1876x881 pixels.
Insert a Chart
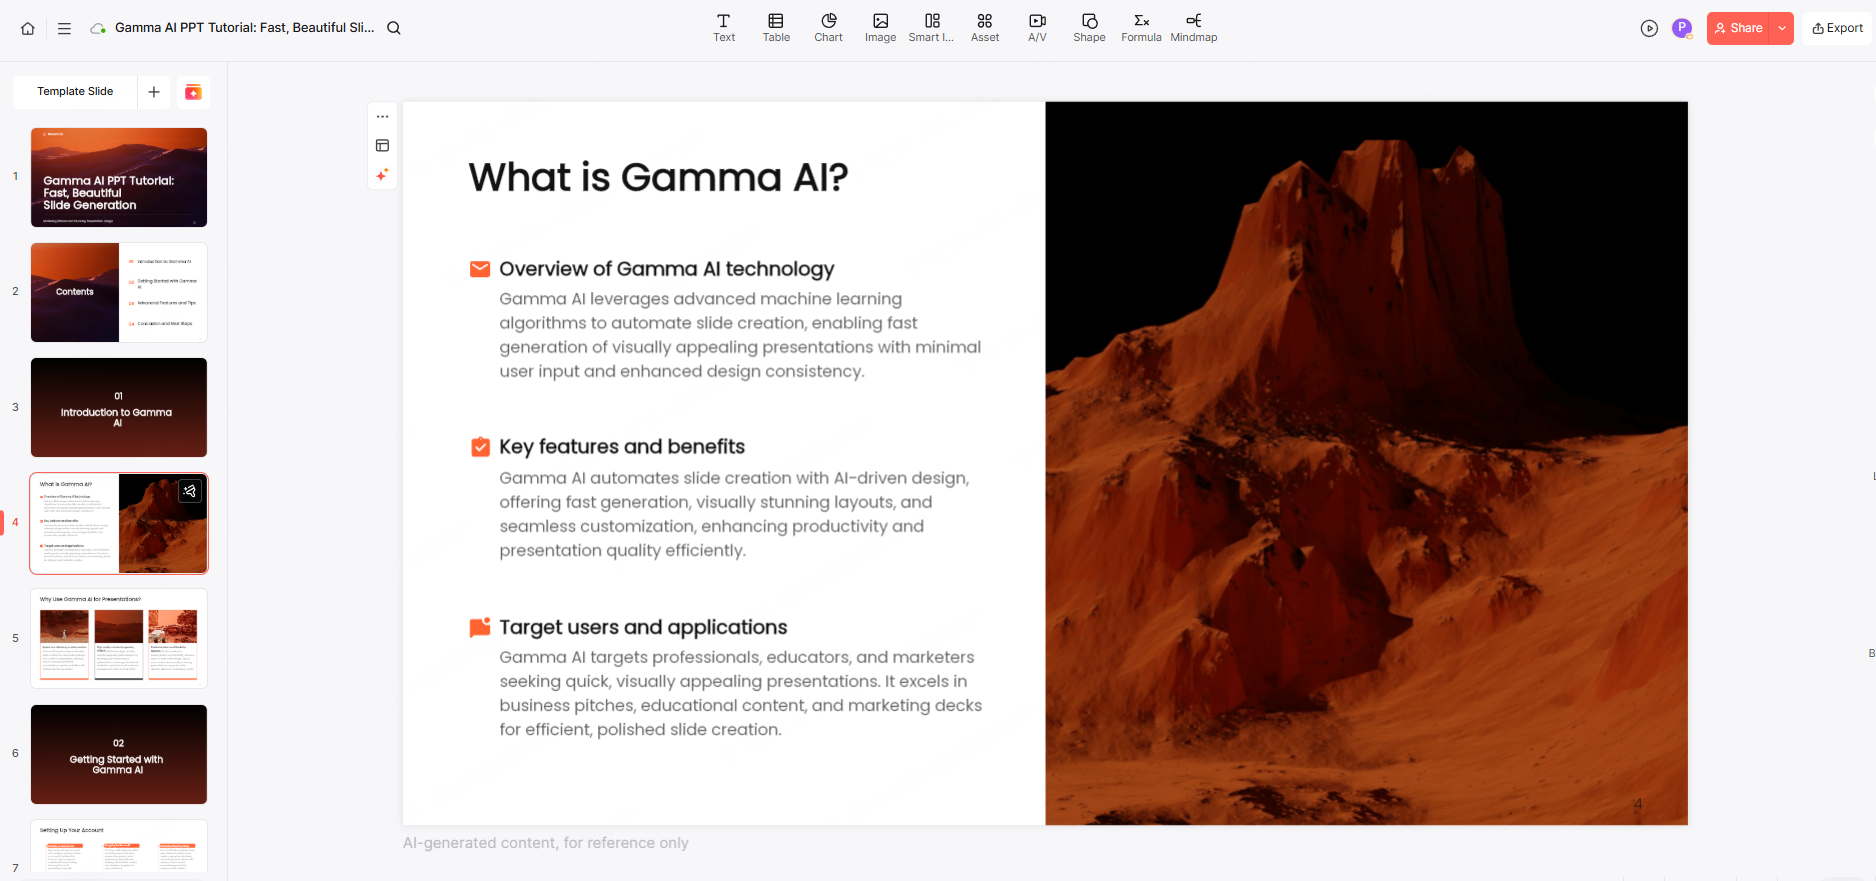[x=828, y=28]
